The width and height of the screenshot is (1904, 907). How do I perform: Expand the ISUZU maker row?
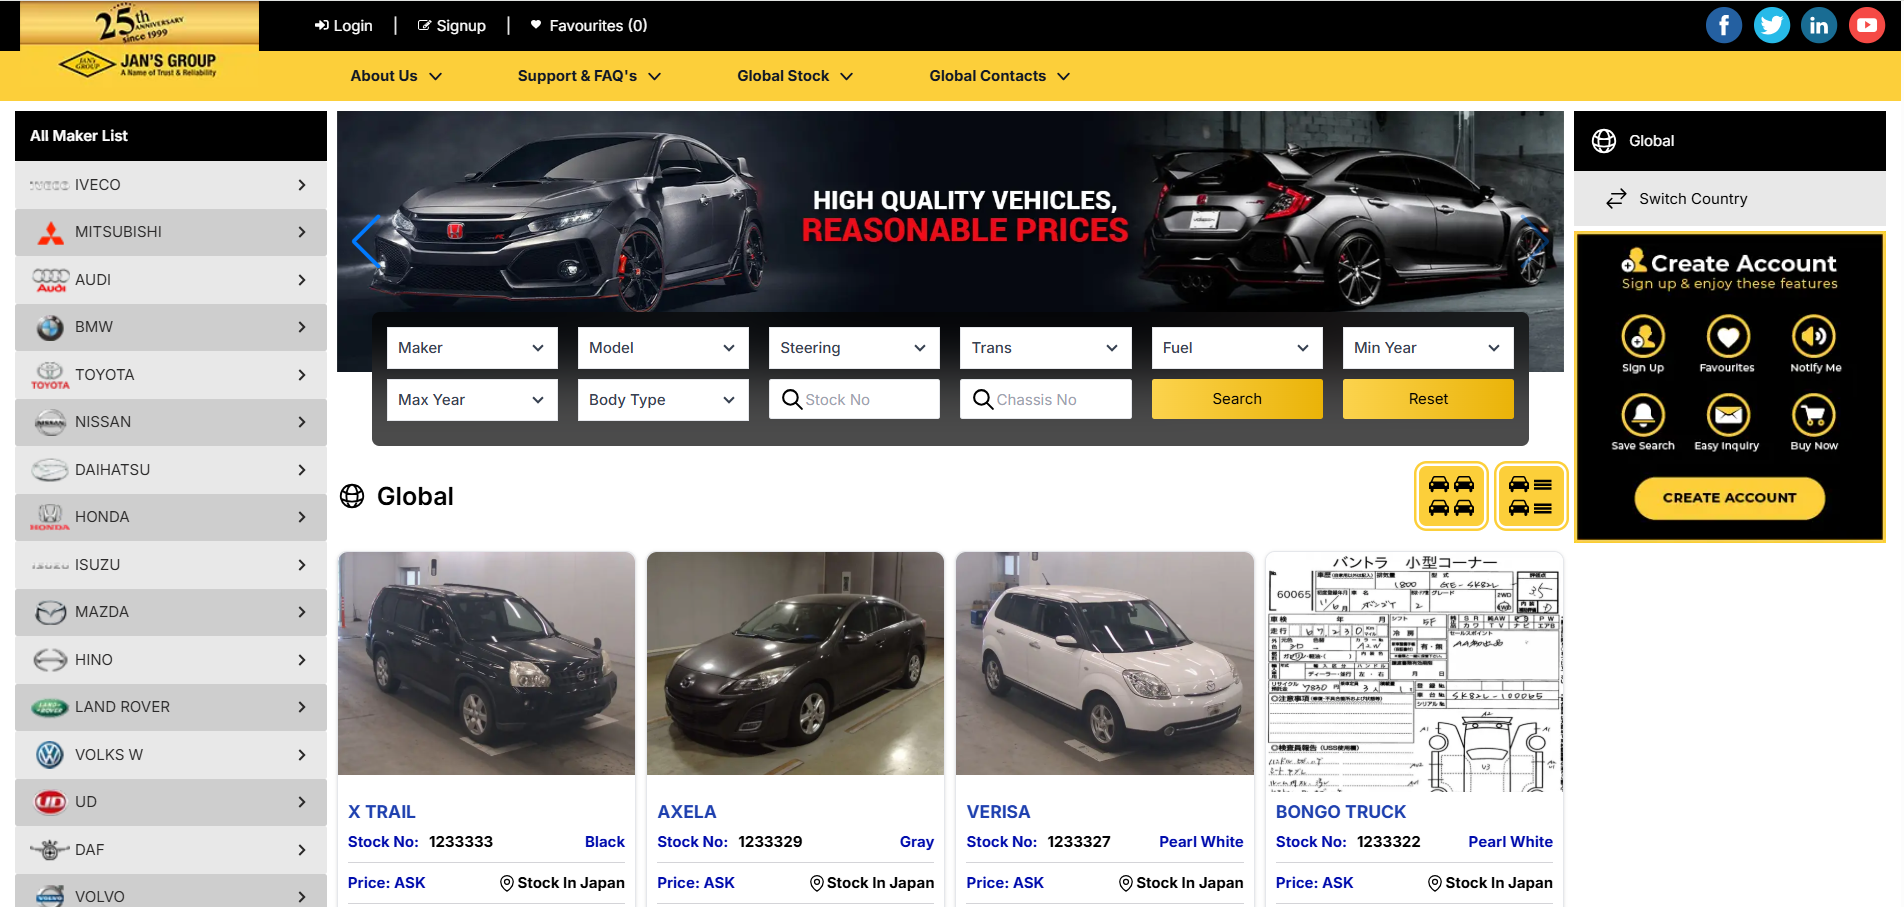pyautogui.click(x=171, y=565)
